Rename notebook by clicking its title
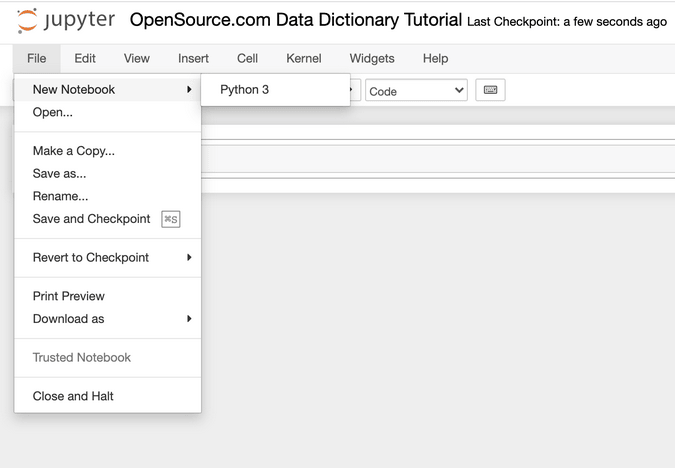 (x=296, y=20)
